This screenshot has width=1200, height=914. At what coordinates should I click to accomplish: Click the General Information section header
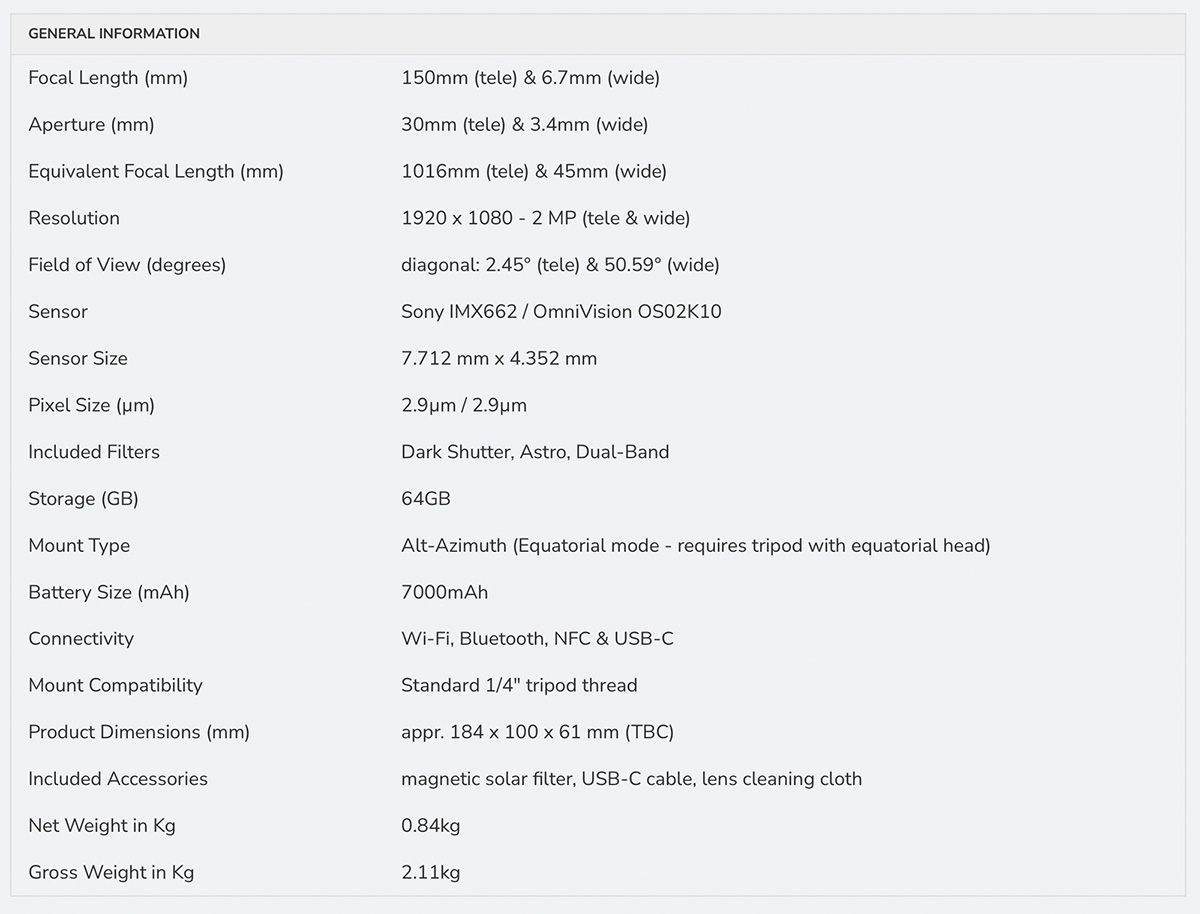coord(114,34)
